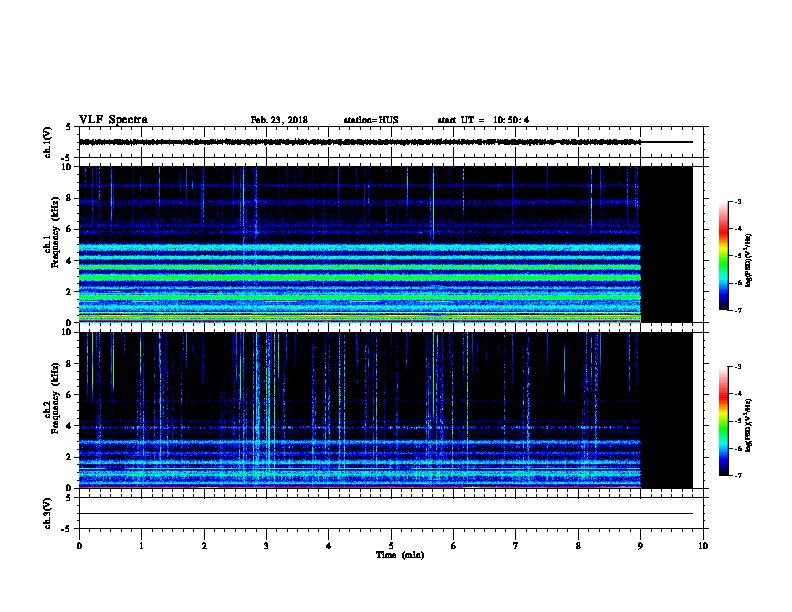The height and width of the screenshot is (612, 792).
Task: Click the "-7" label on ch.2 color bar
Action: [x=737, y=475]
